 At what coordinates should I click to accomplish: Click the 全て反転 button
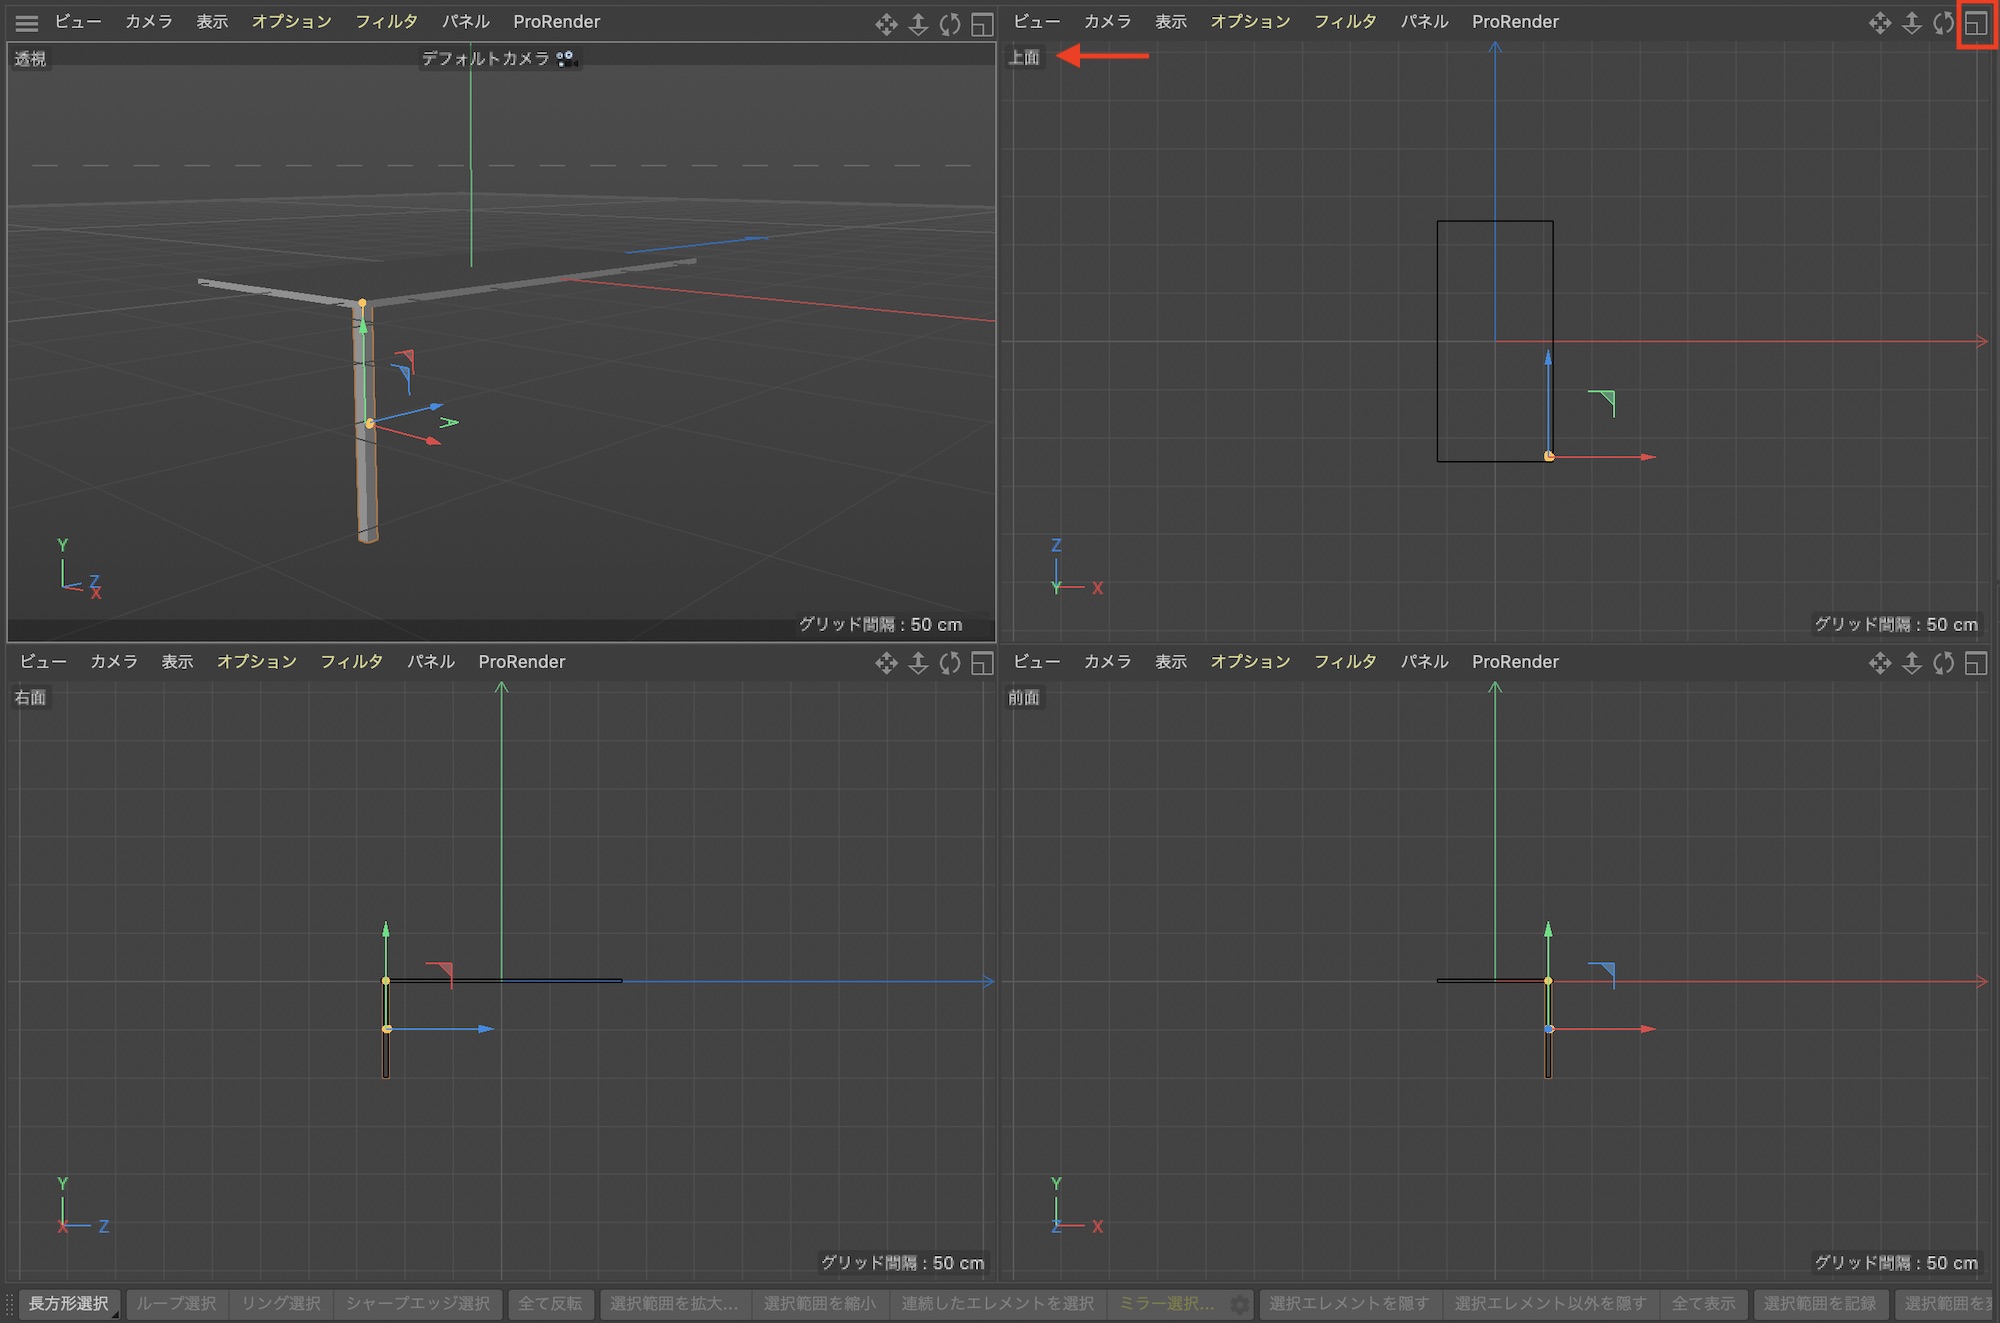pyautogui.click(x=550, y=1304)
